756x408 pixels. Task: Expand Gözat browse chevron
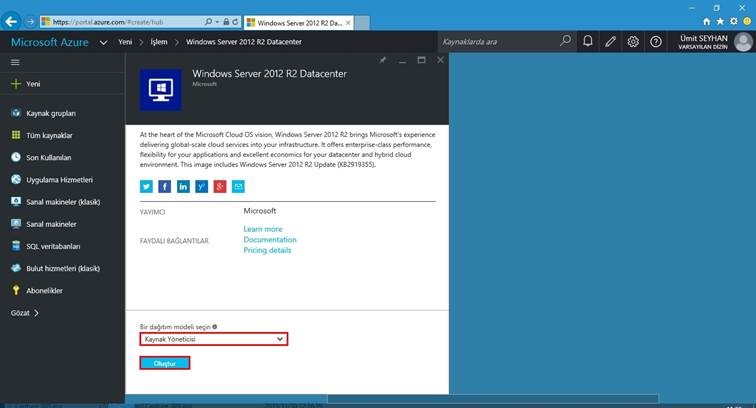tap(36, 313)
